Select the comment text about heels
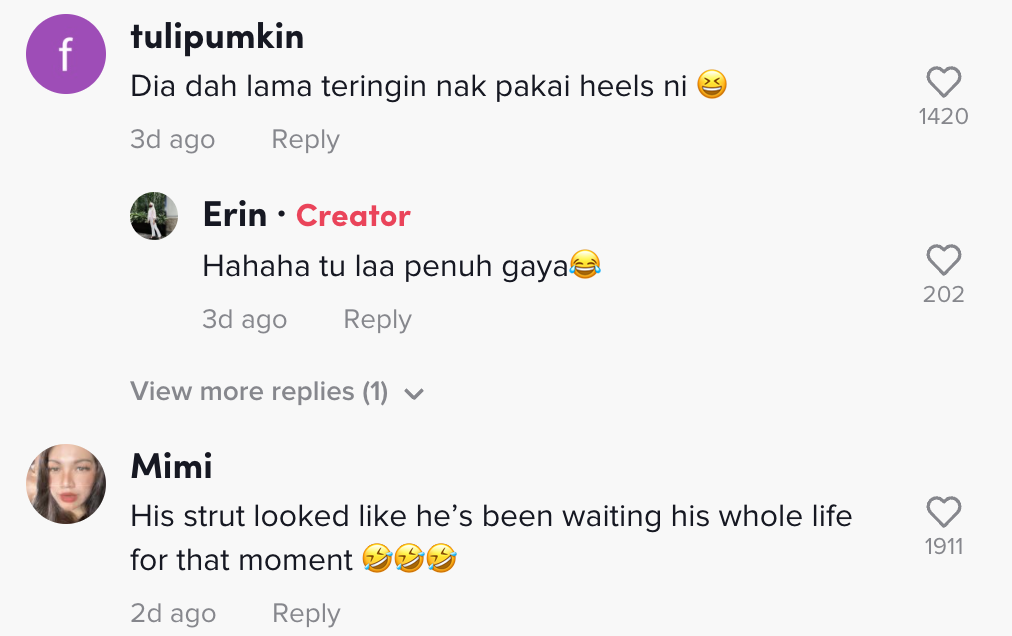The width and height of the screenshot is (1012, 636). (x=408, y=87)
